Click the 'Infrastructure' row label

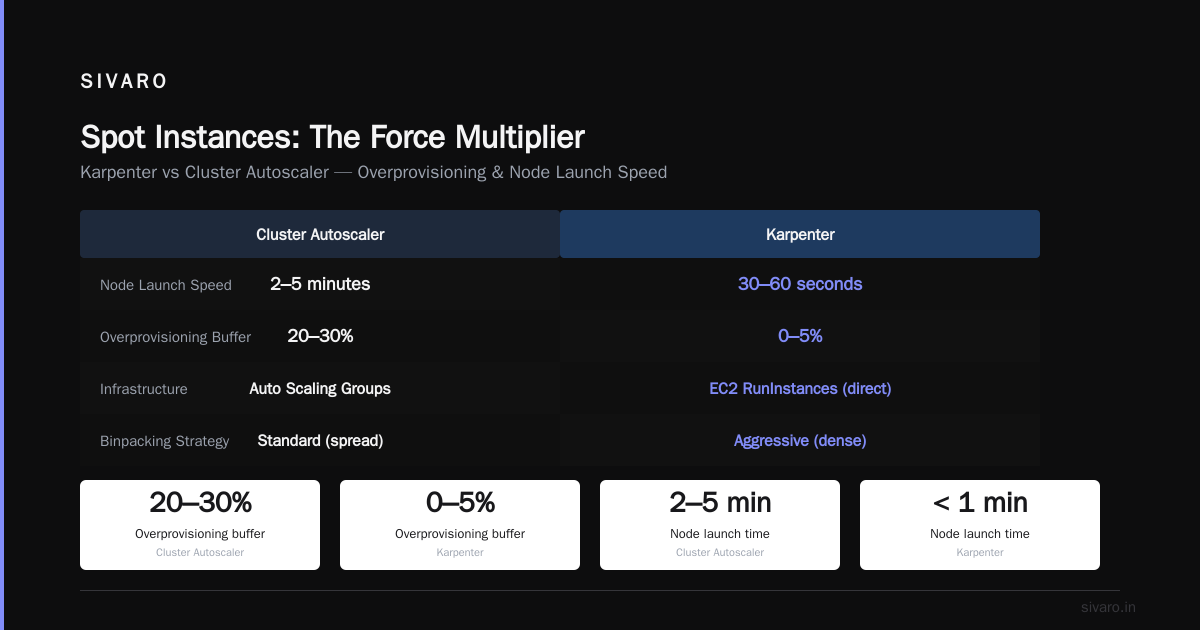coord(144,389)
